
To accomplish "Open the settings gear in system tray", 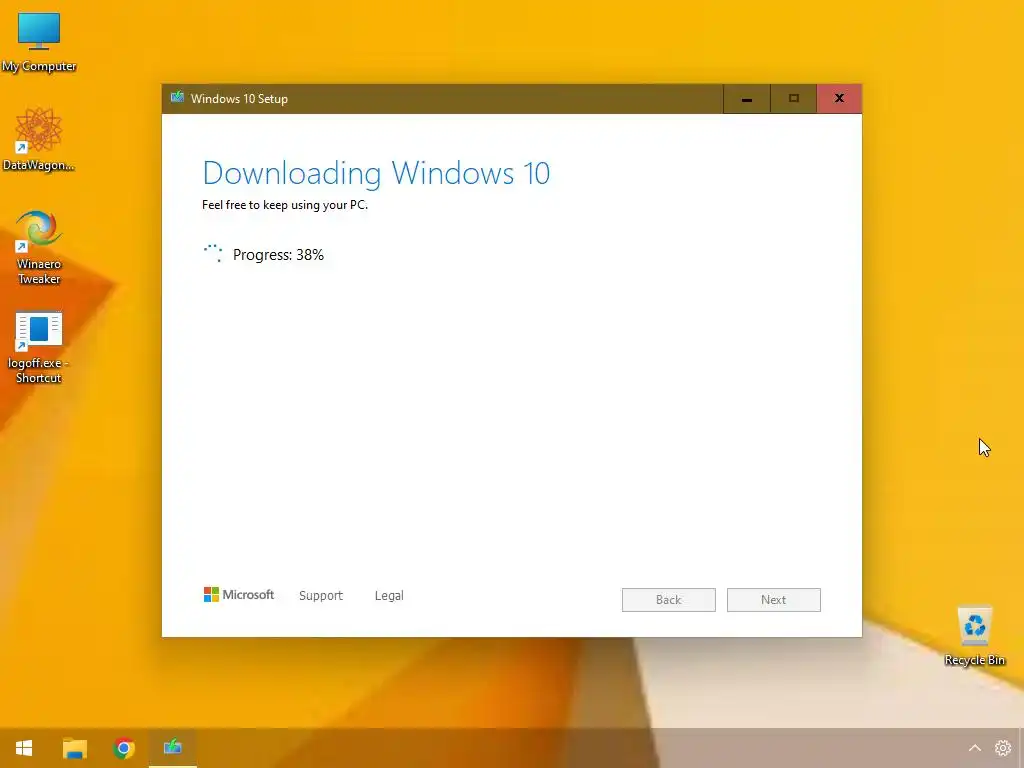I will point(1002,748).
